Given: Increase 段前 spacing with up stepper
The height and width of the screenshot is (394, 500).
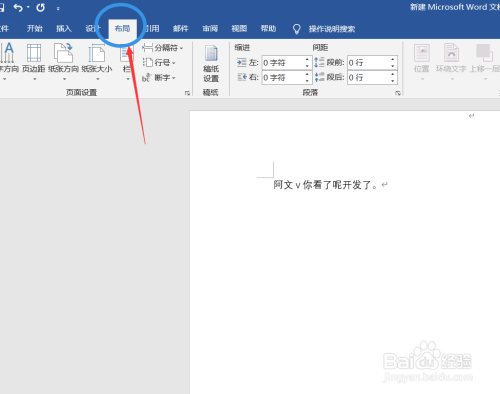Looking at the screenshot, I should [x=392, y=59].
